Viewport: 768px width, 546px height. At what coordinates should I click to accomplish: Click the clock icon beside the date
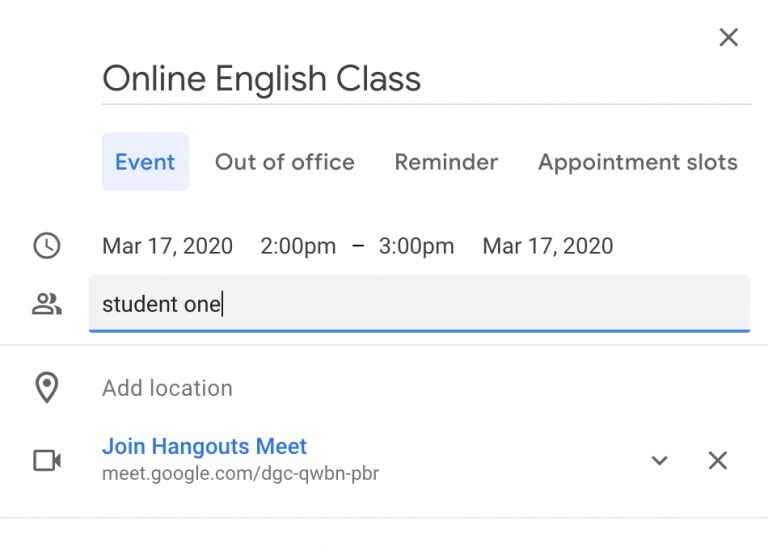click(47, 246)
